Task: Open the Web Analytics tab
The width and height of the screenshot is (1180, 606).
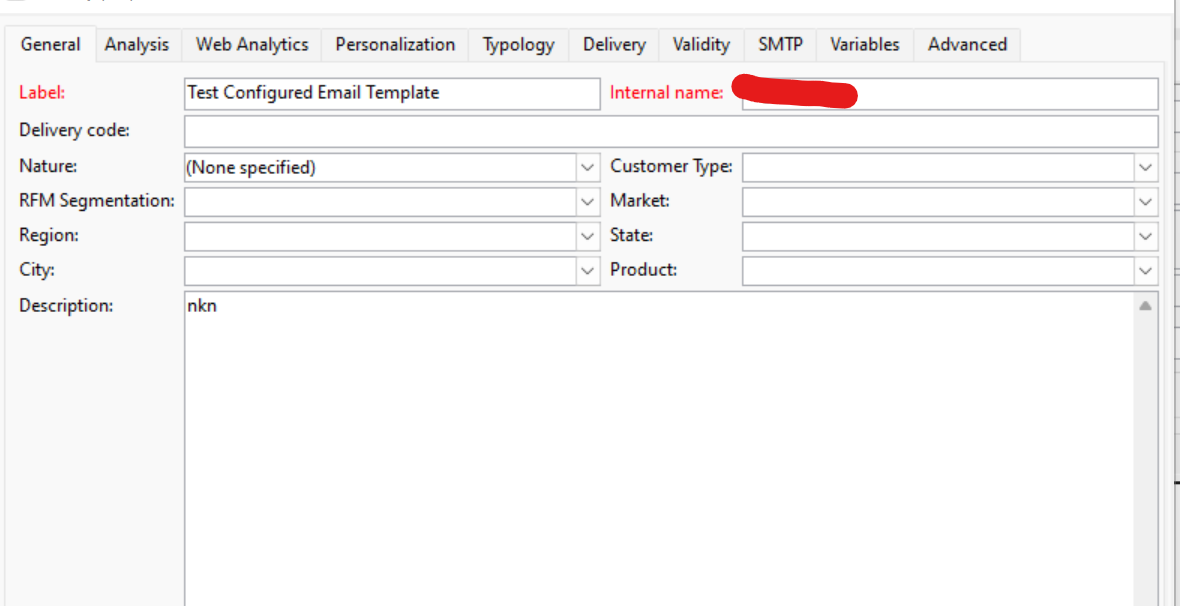Action: 252,45
